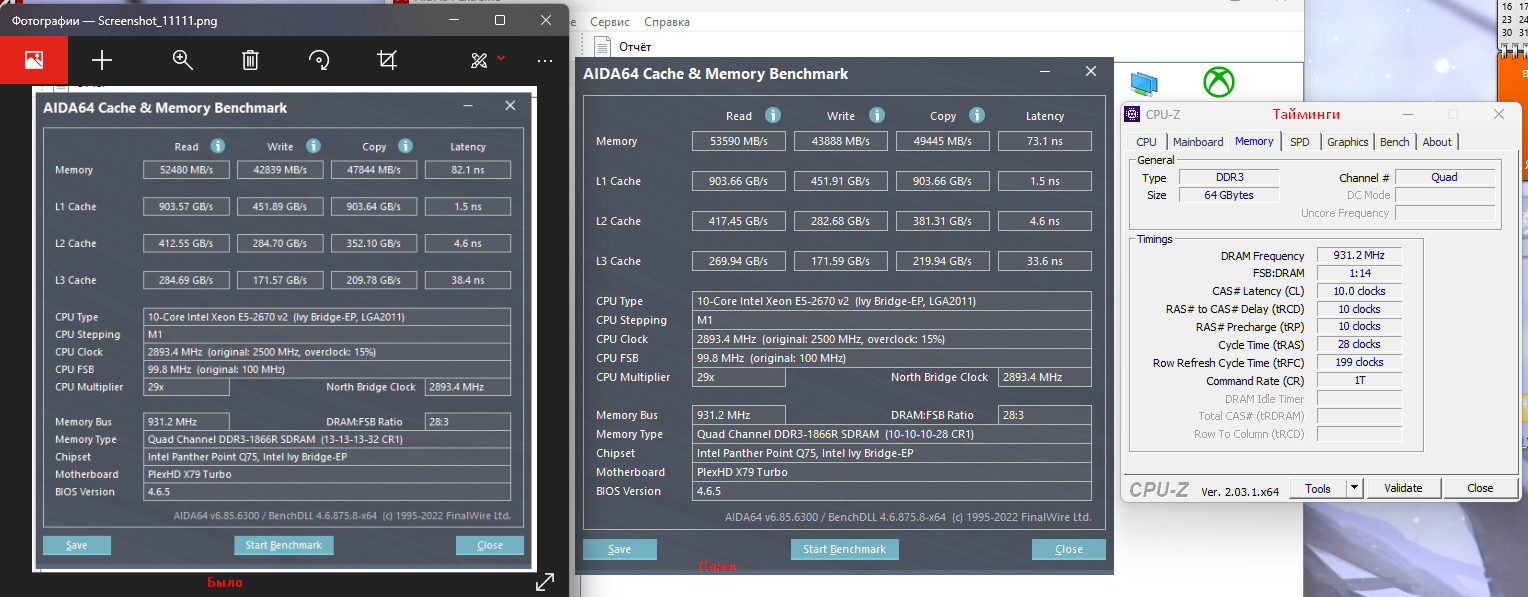Click the Quad Channel # field in CPU-Z
The height and width of the screenshot is (597, 1528).
(1445, 177)
